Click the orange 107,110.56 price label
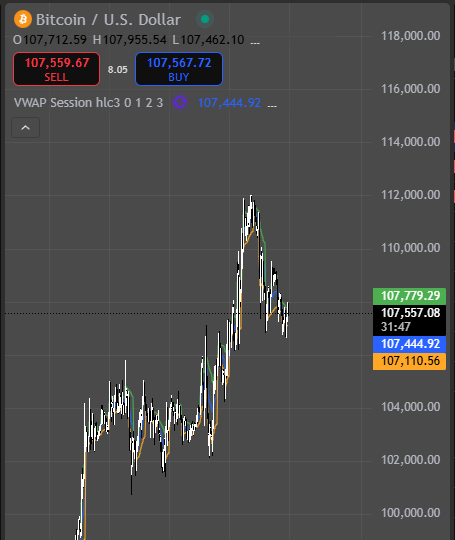Image resolution: width=455 pixels, height=540 pixels. (x=410, y=361)
